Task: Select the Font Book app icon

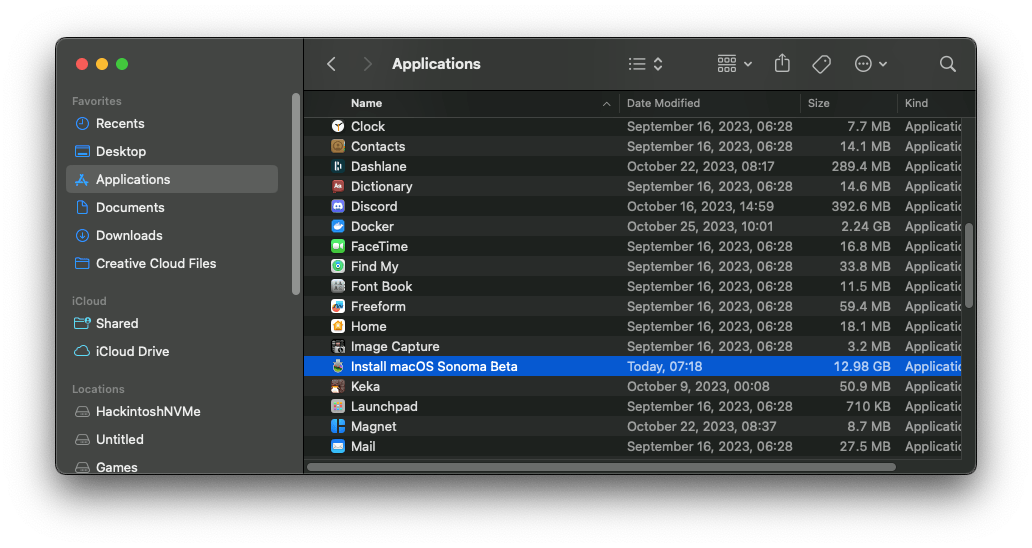Action: [x=338, y=286]
